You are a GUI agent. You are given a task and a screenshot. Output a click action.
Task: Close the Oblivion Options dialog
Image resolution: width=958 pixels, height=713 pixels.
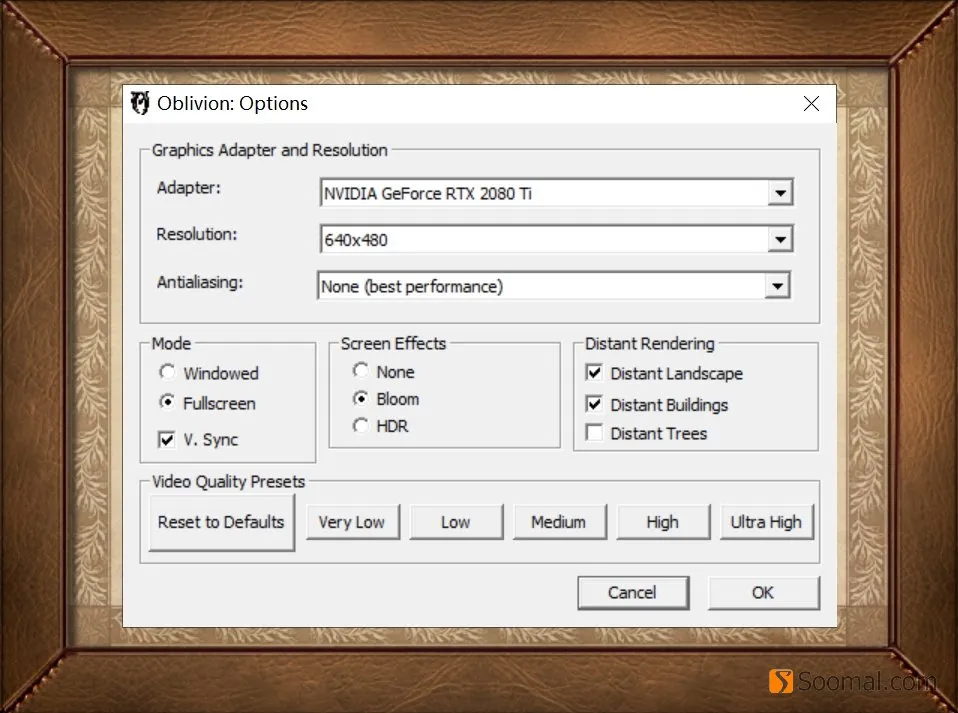pyautogui.click(x=811, y=104)
